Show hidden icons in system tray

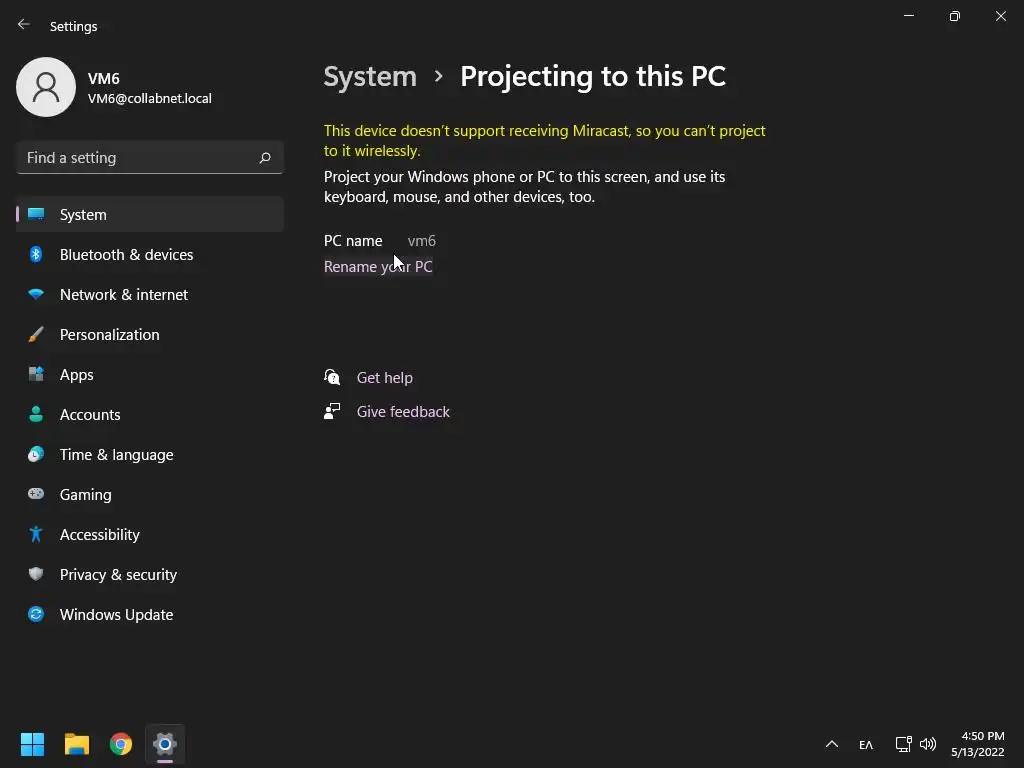pyautogui.click(x=831, y=745)
